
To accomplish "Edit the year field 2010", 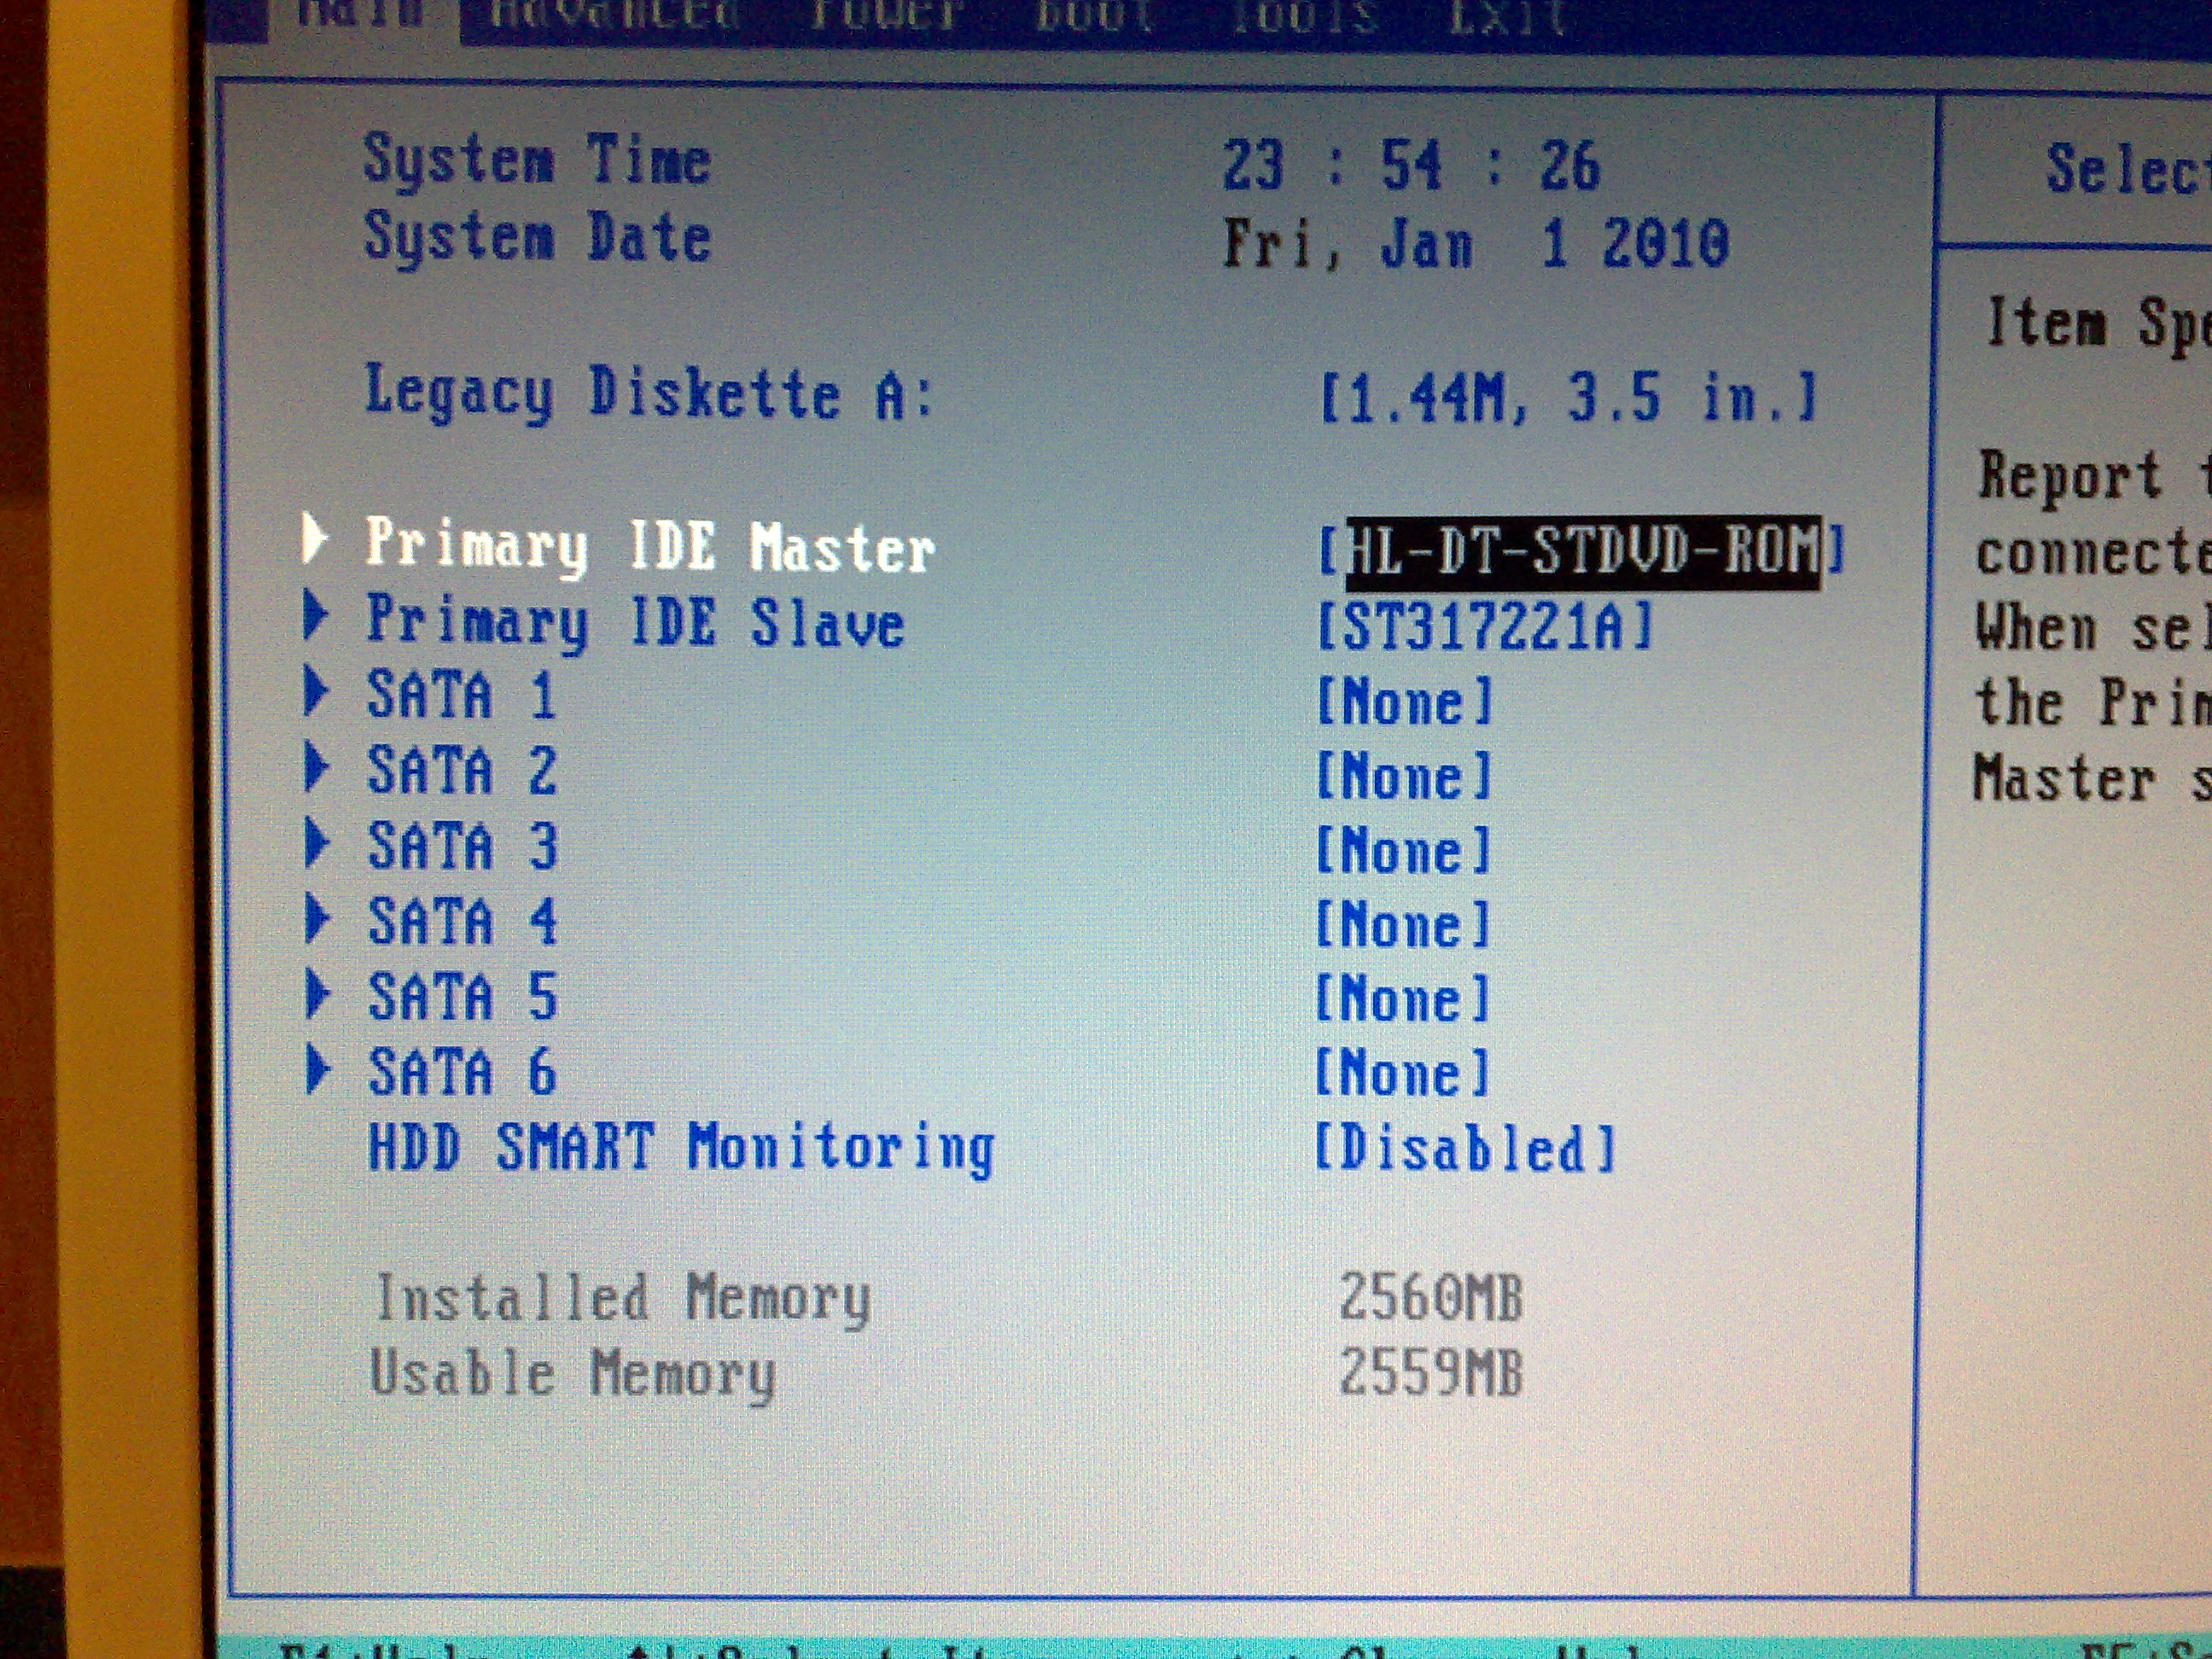I will click(1666, 244).
